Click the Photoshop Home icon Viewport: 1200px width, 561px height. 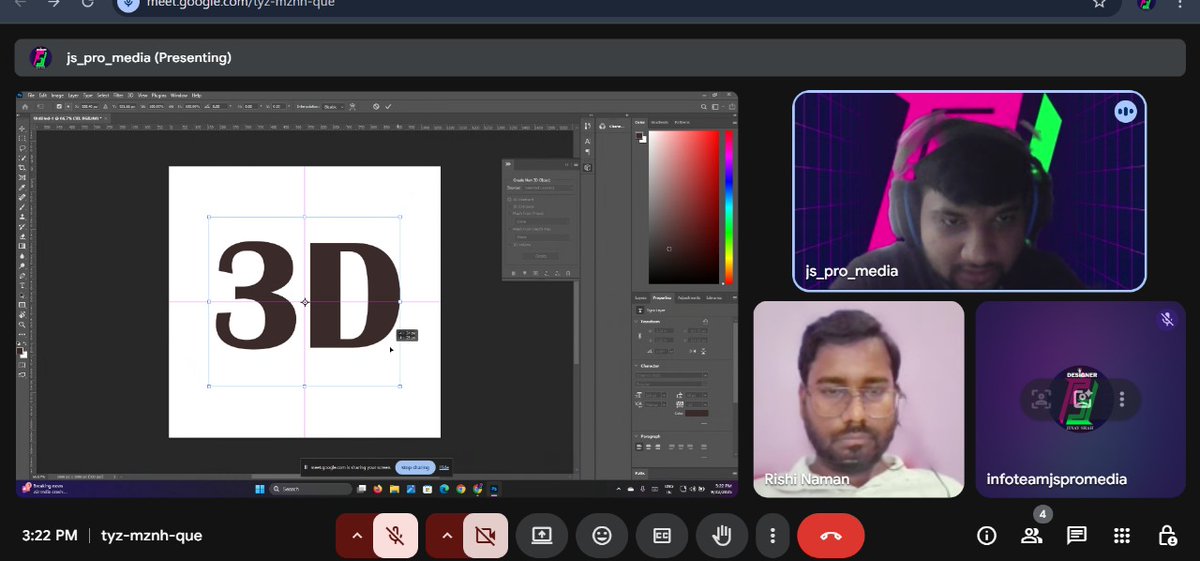point(25,106)
